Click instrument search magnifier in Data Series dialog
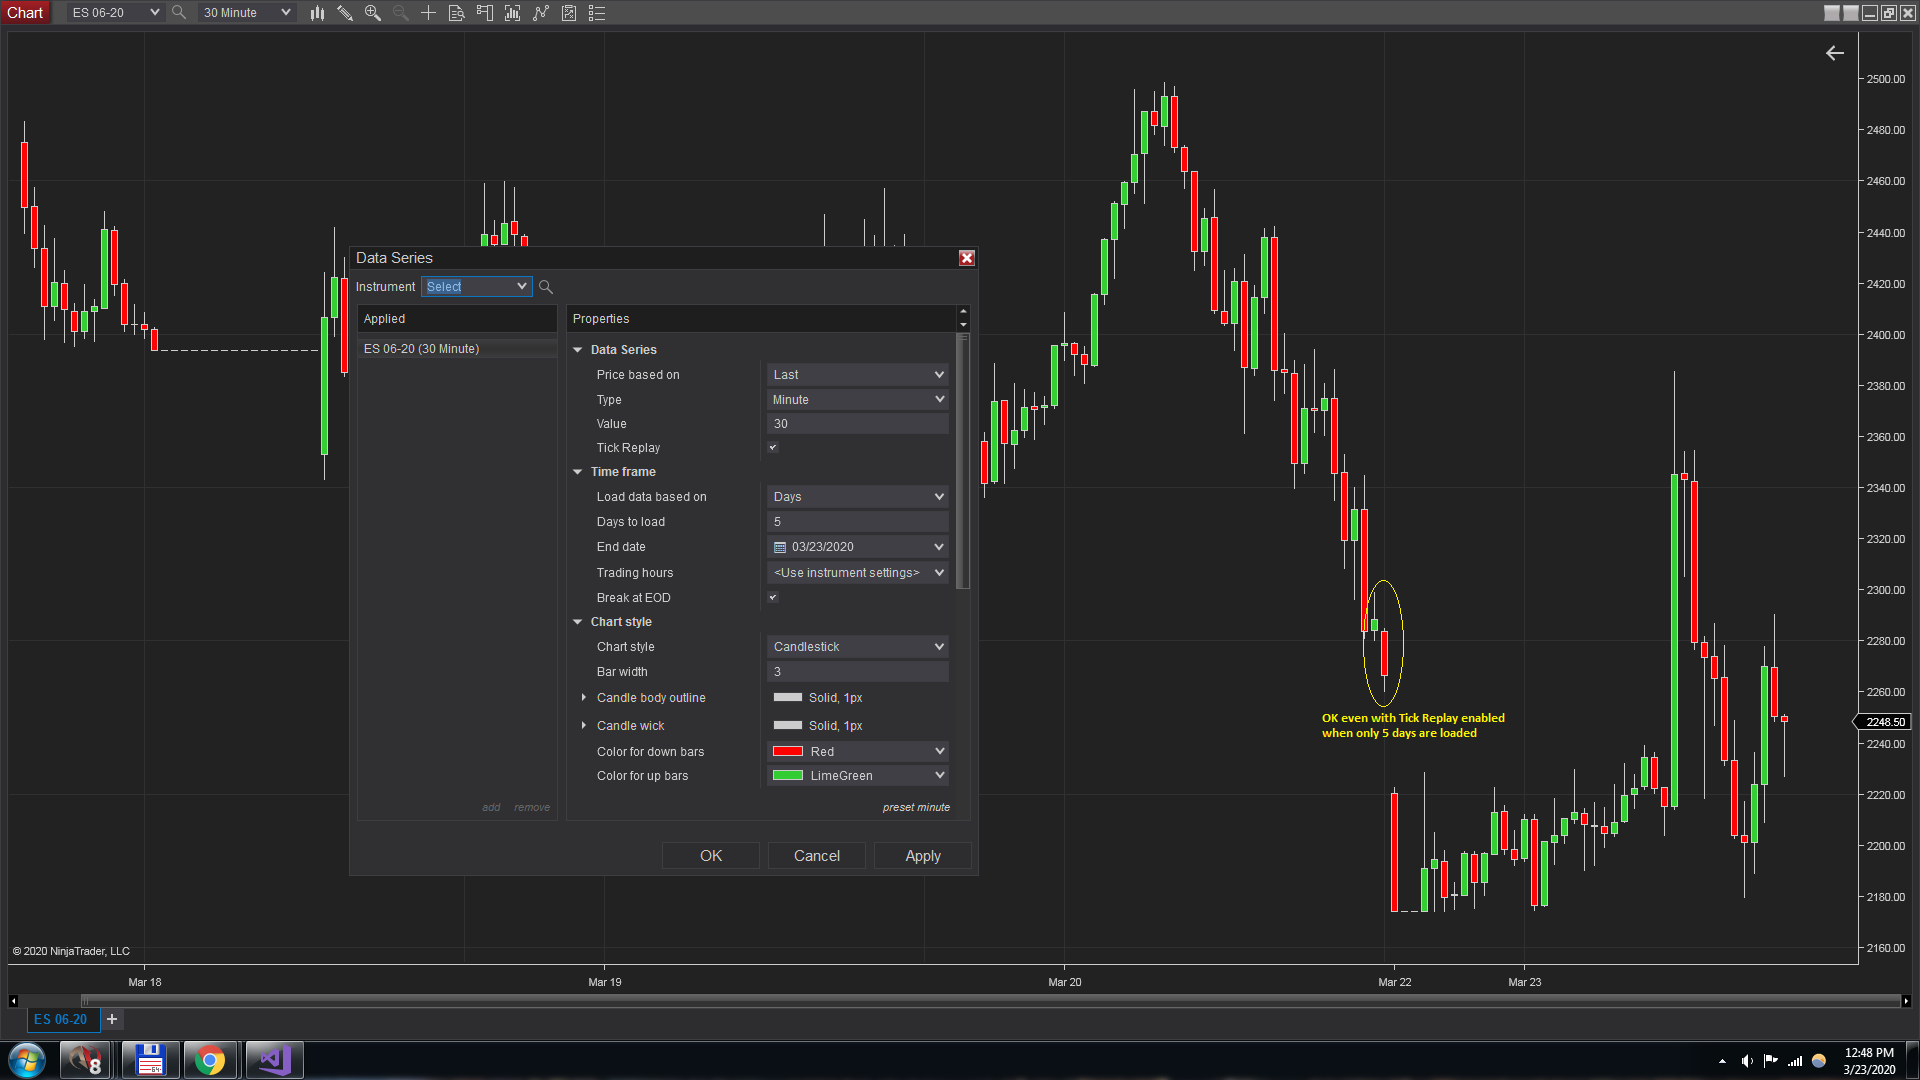1920x1080 pixels. pos(546,287)
